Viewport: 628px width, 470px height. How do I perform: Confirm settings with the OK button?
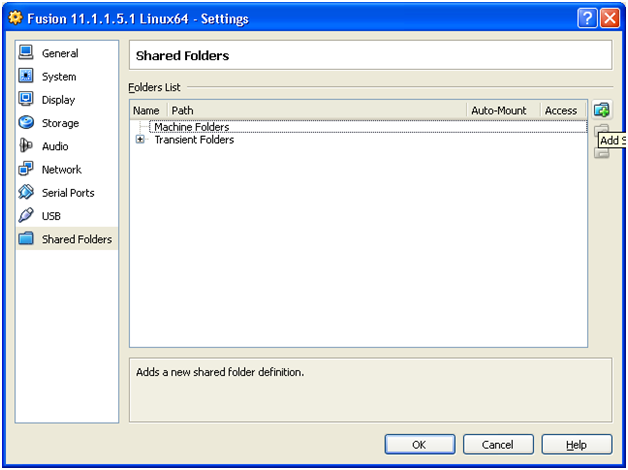tap(420, 444)
